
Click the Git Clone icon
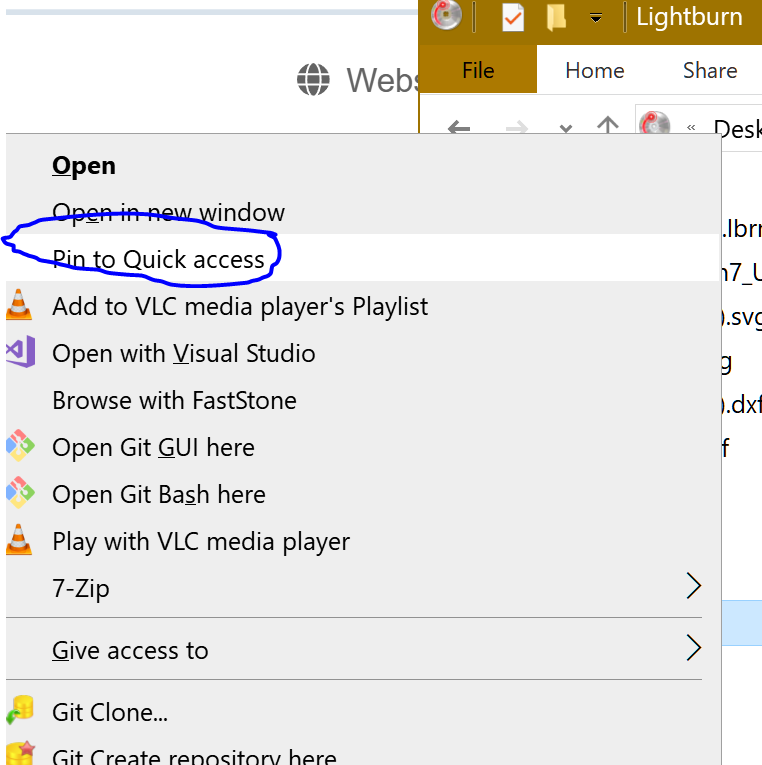click(19, 712)
